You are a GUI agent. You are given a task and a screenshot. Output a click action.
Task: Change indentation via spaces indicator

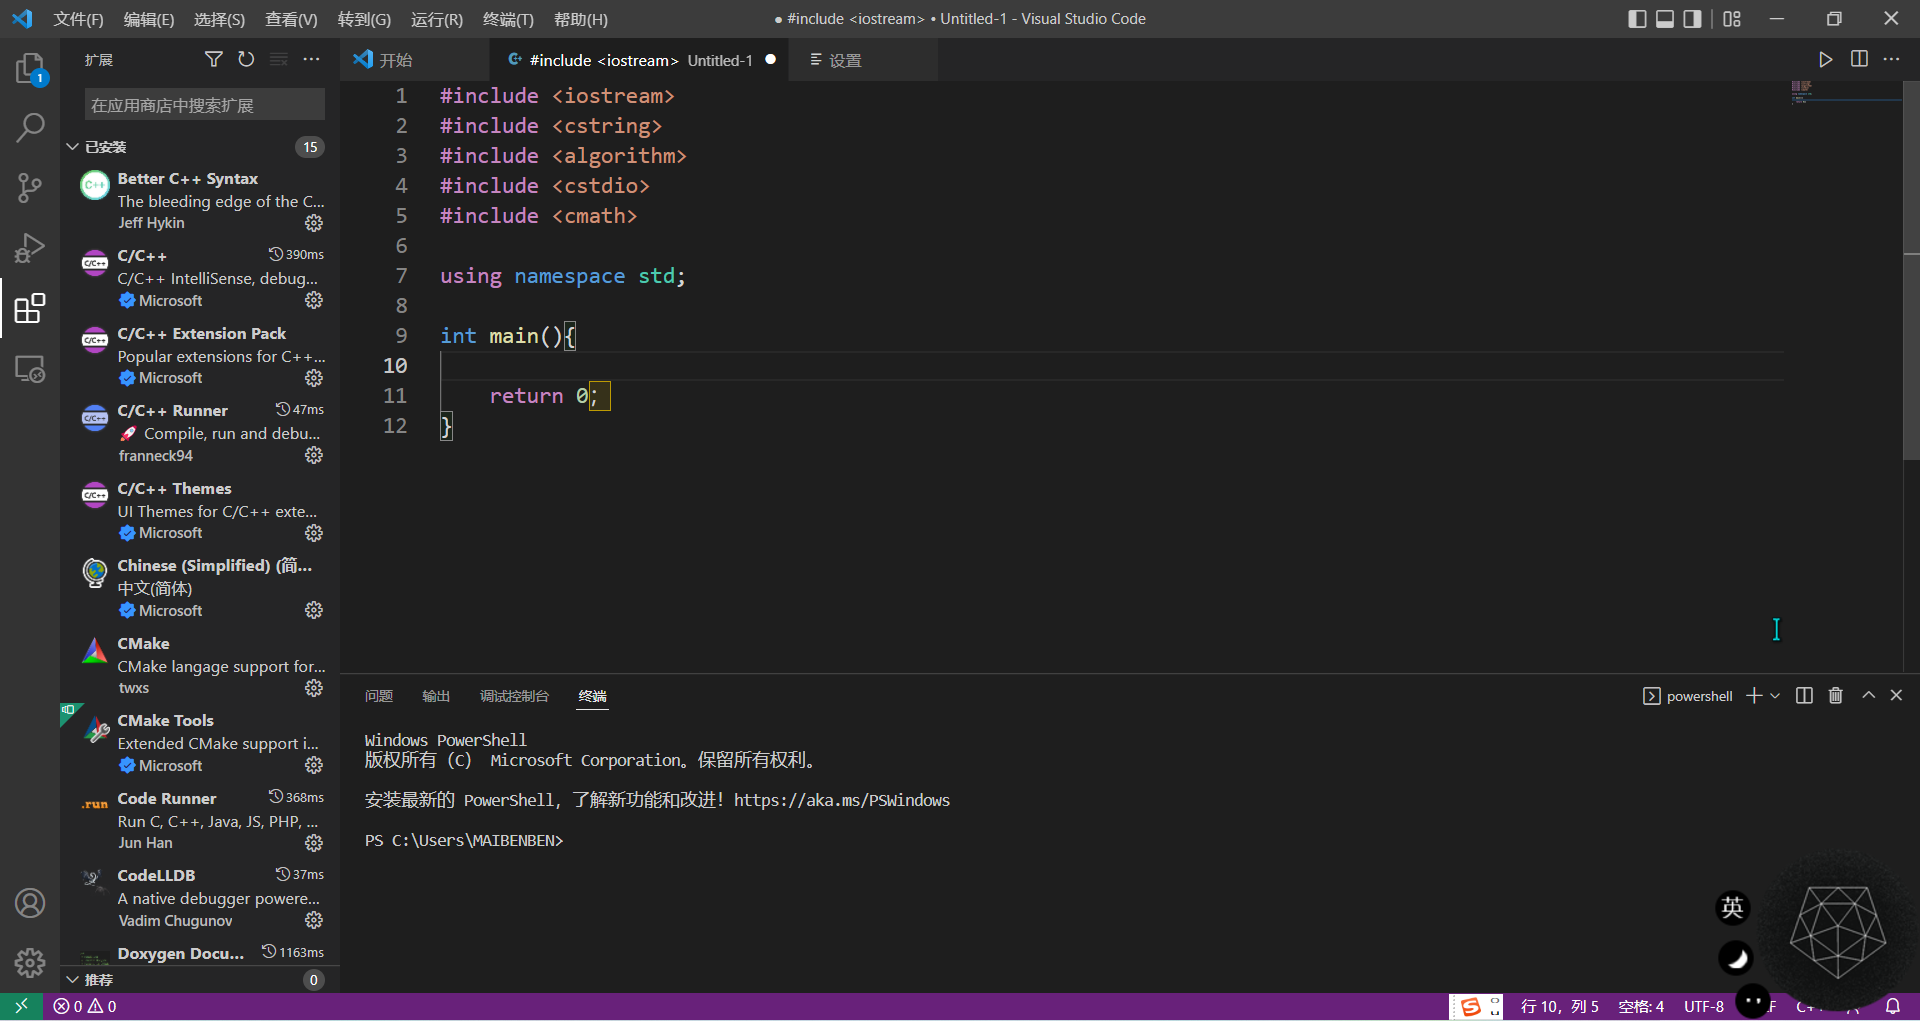pyautogui.click(x=1641, y=1006)
